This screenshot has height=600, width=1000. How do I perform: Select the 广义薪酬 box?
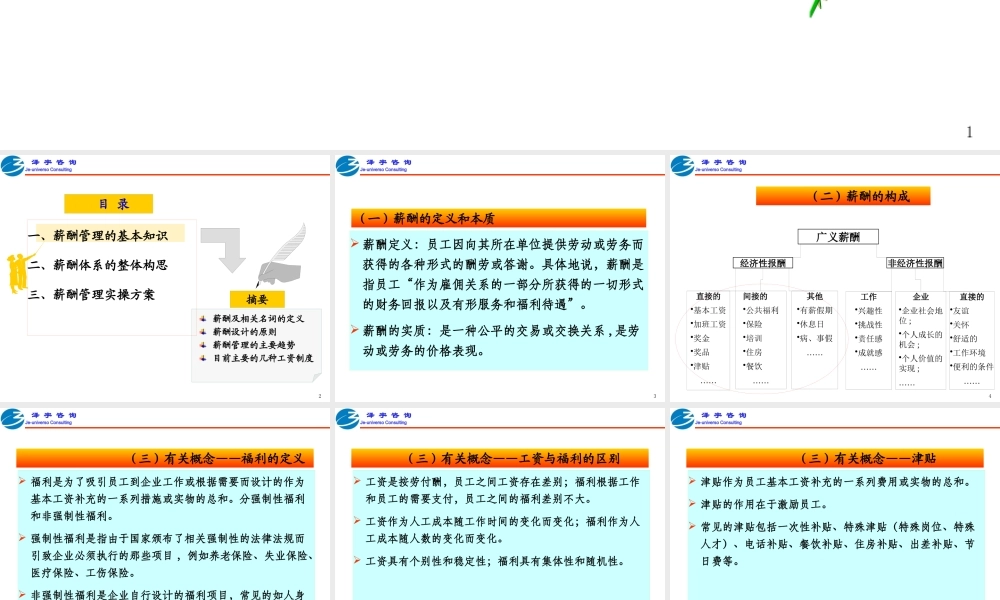point(838,237)
